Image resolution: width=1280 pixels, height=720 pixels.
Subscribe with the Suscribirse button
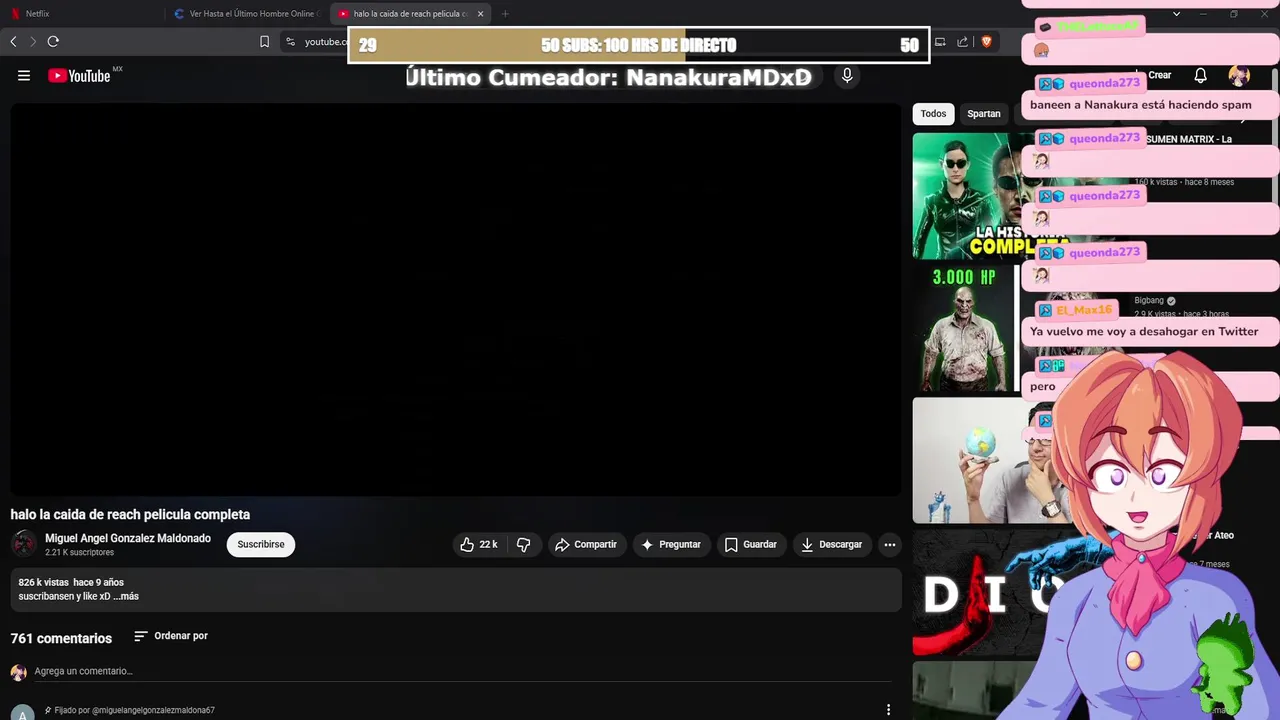pyautogui.click(x=261, y=545)
